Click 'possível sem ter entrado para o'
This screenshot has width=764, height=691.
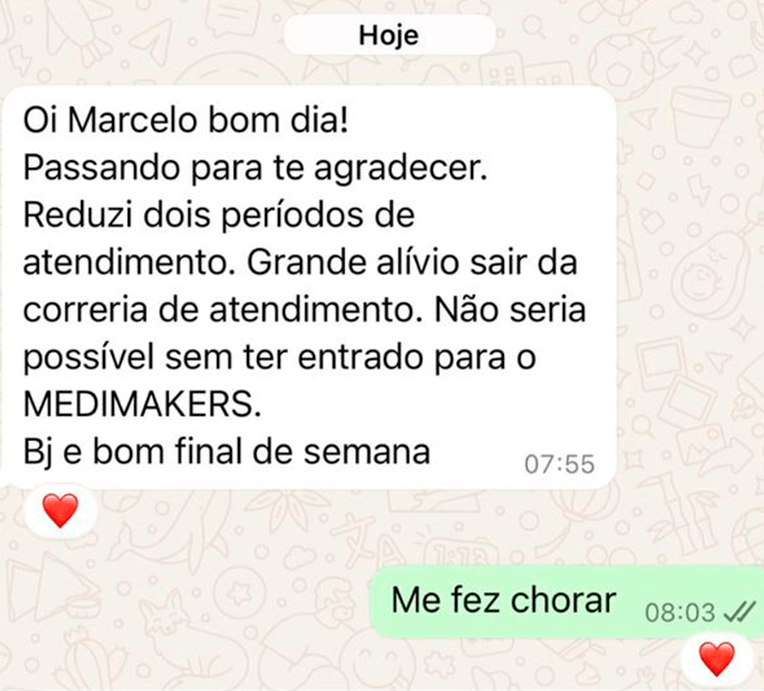280,358
